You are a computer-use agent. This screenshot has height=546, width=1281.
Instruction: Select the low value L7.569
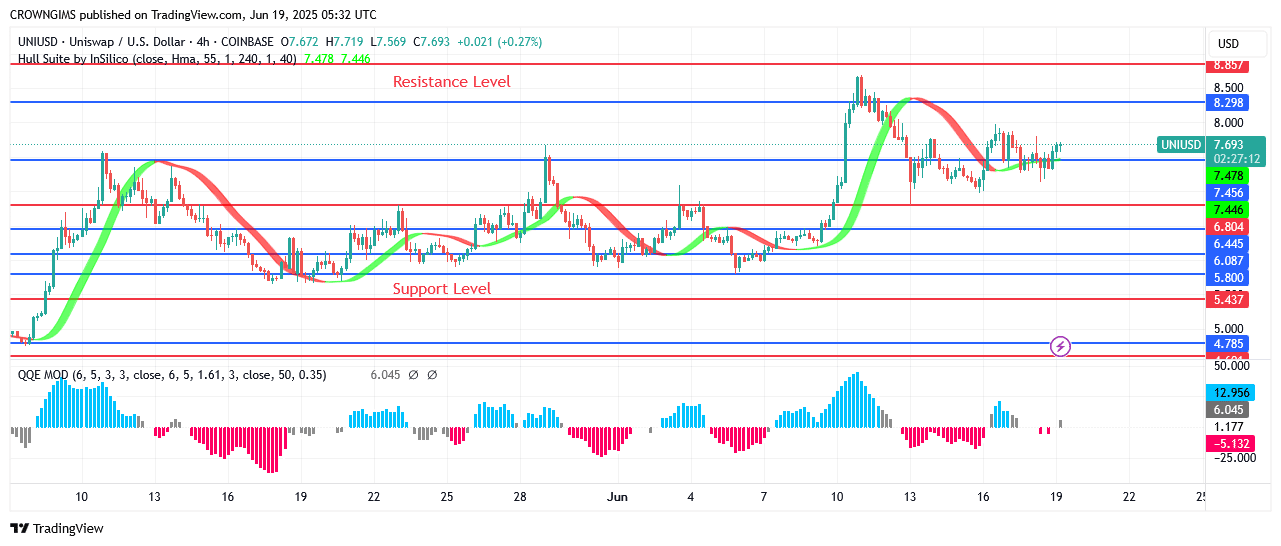pyautogui.click(x=388, y=42)
